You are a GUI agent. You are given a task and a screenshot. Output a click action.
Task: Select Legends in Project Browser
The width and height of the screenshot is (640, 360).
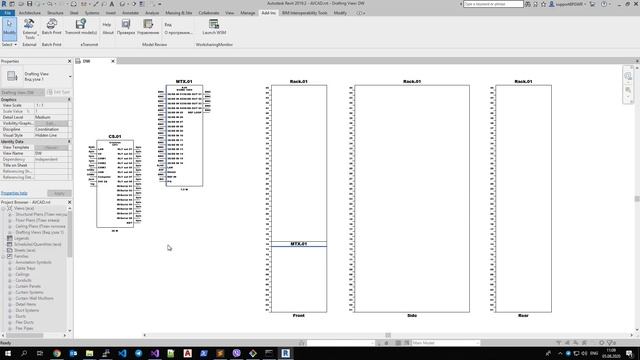coord(21,238)
